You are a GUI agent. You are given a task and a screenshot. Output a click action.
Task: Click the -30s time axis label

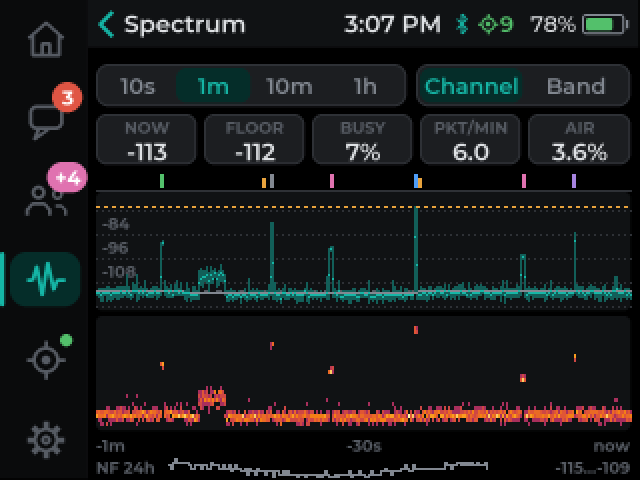tap(364, 446)
